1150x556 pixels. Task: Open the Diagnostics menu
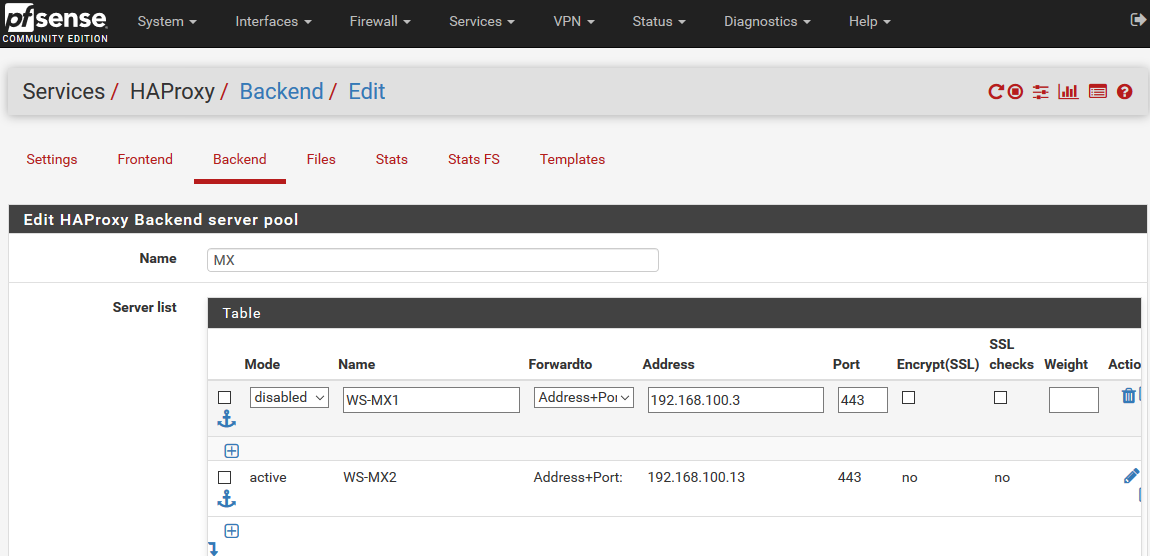click(x=767, y=21)
